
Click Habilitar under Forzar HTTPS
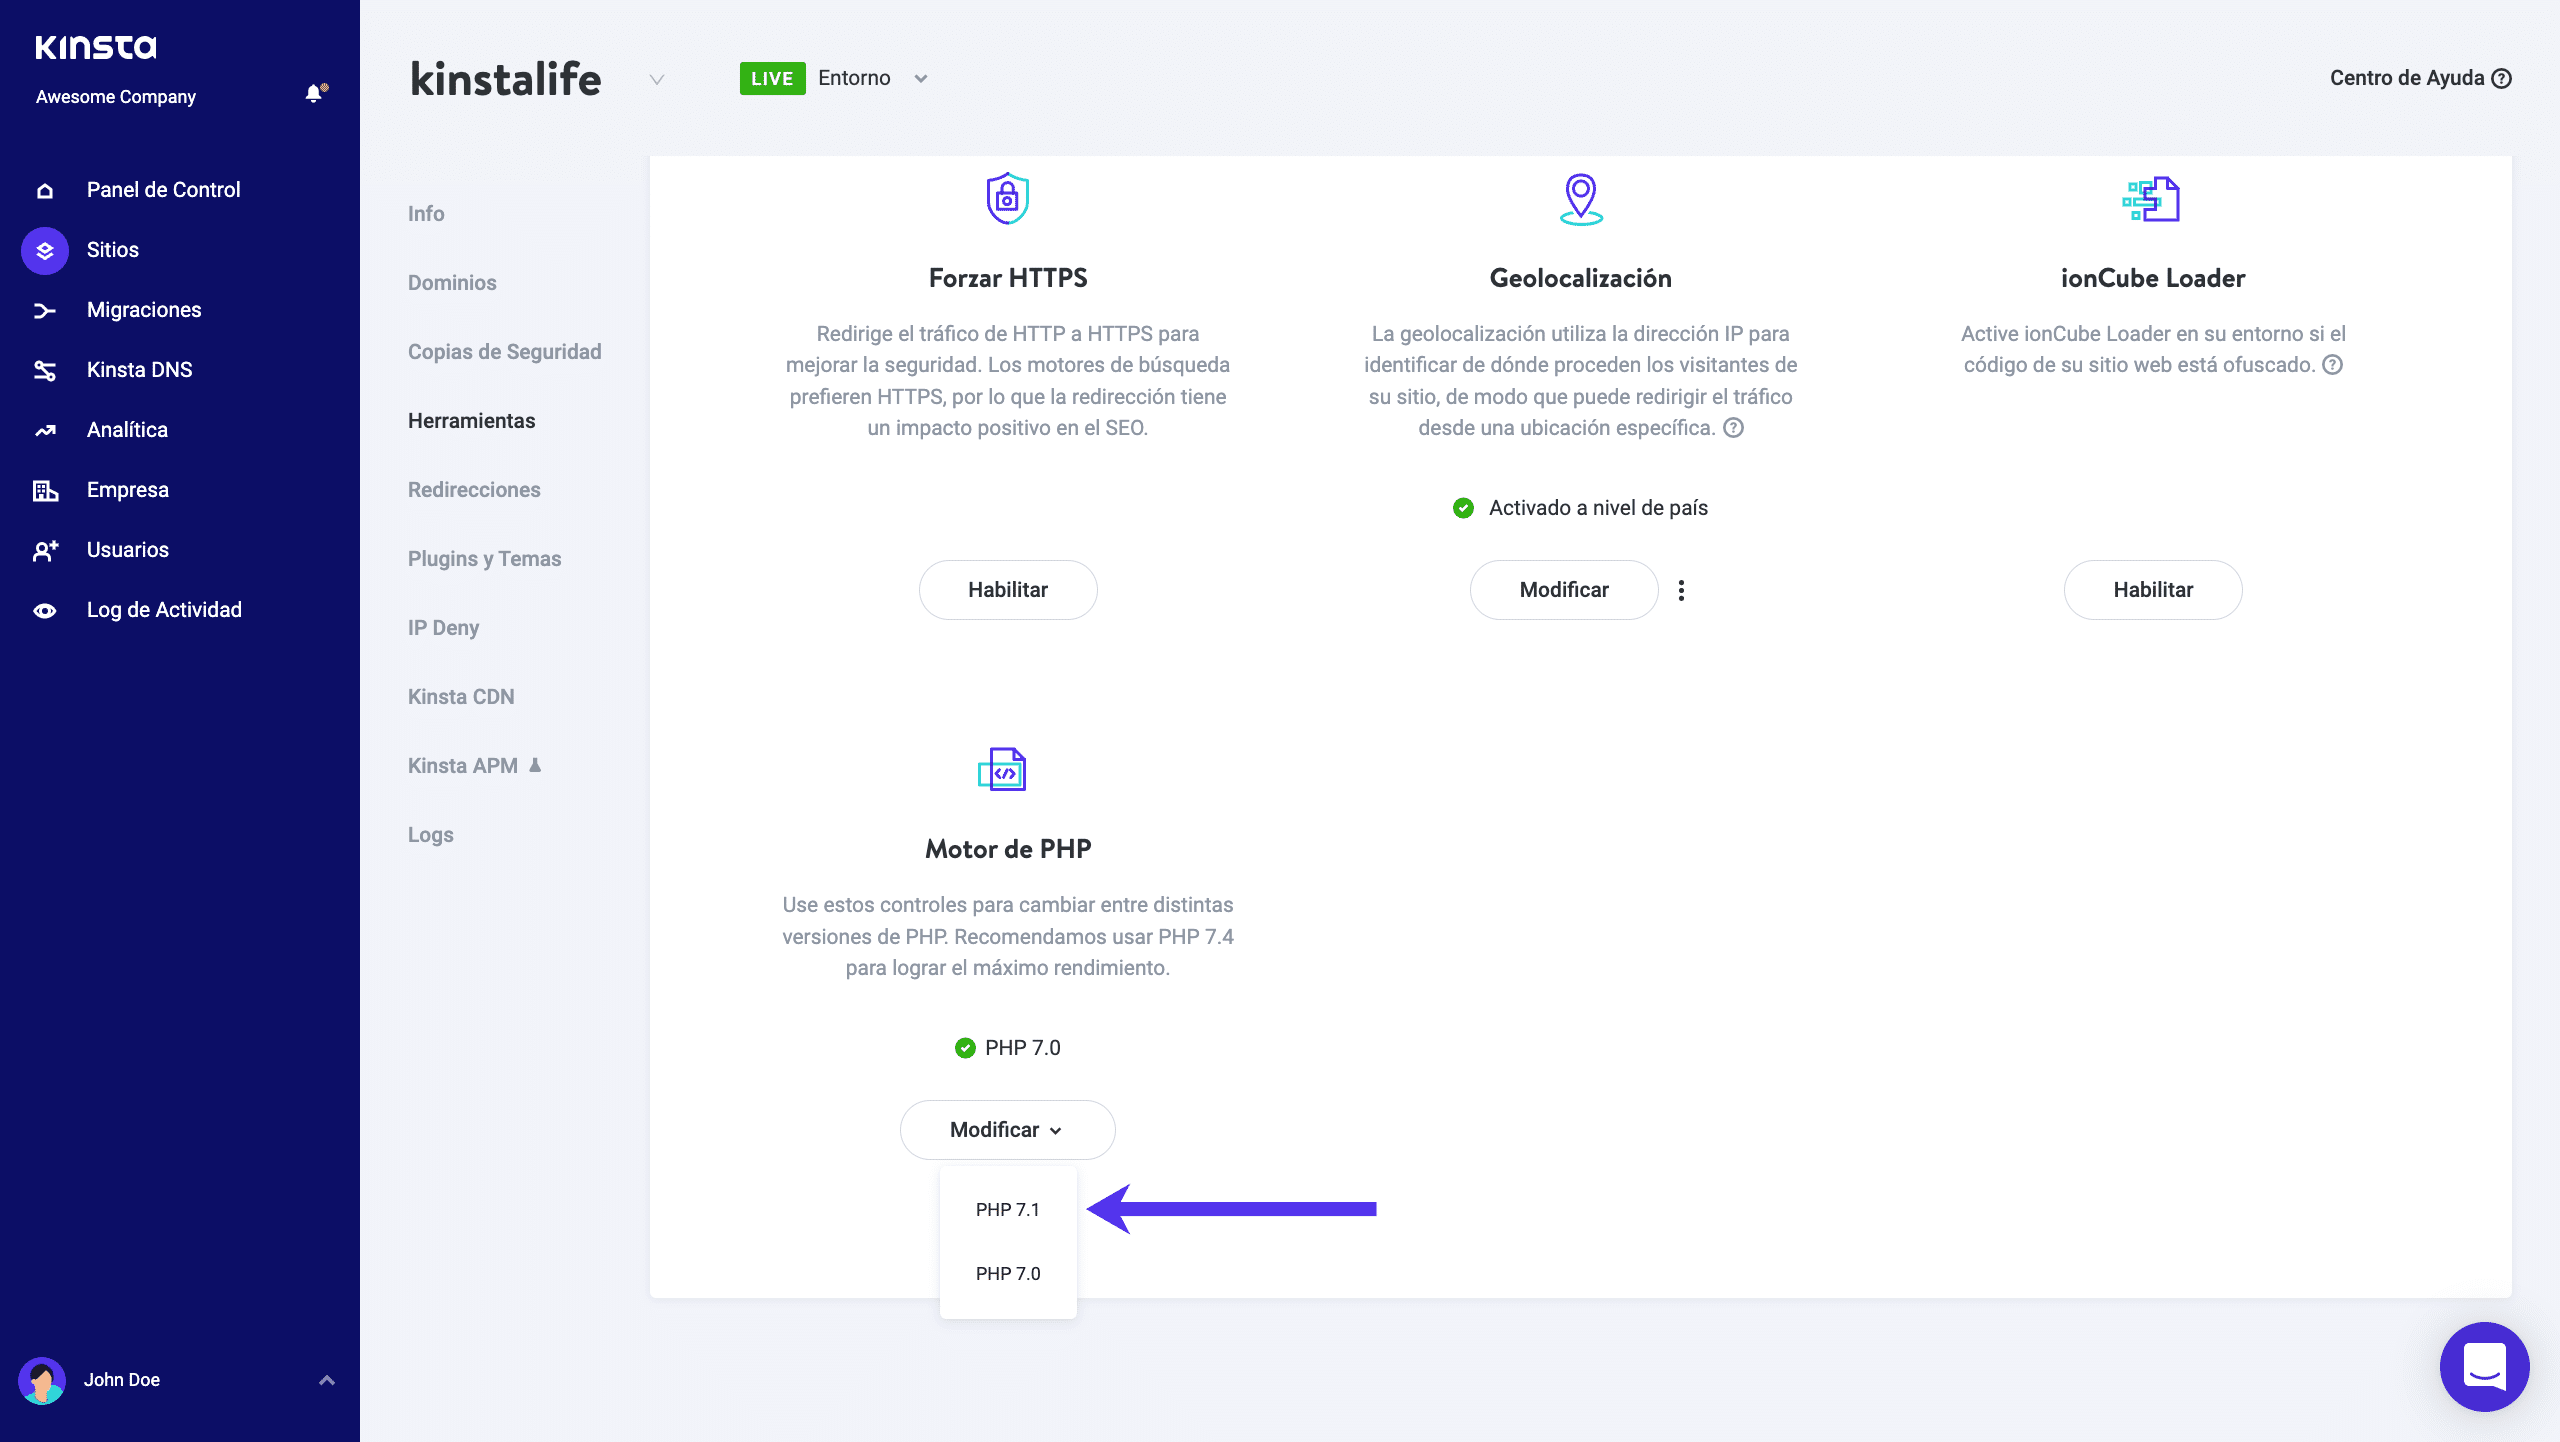[1007, 590]
